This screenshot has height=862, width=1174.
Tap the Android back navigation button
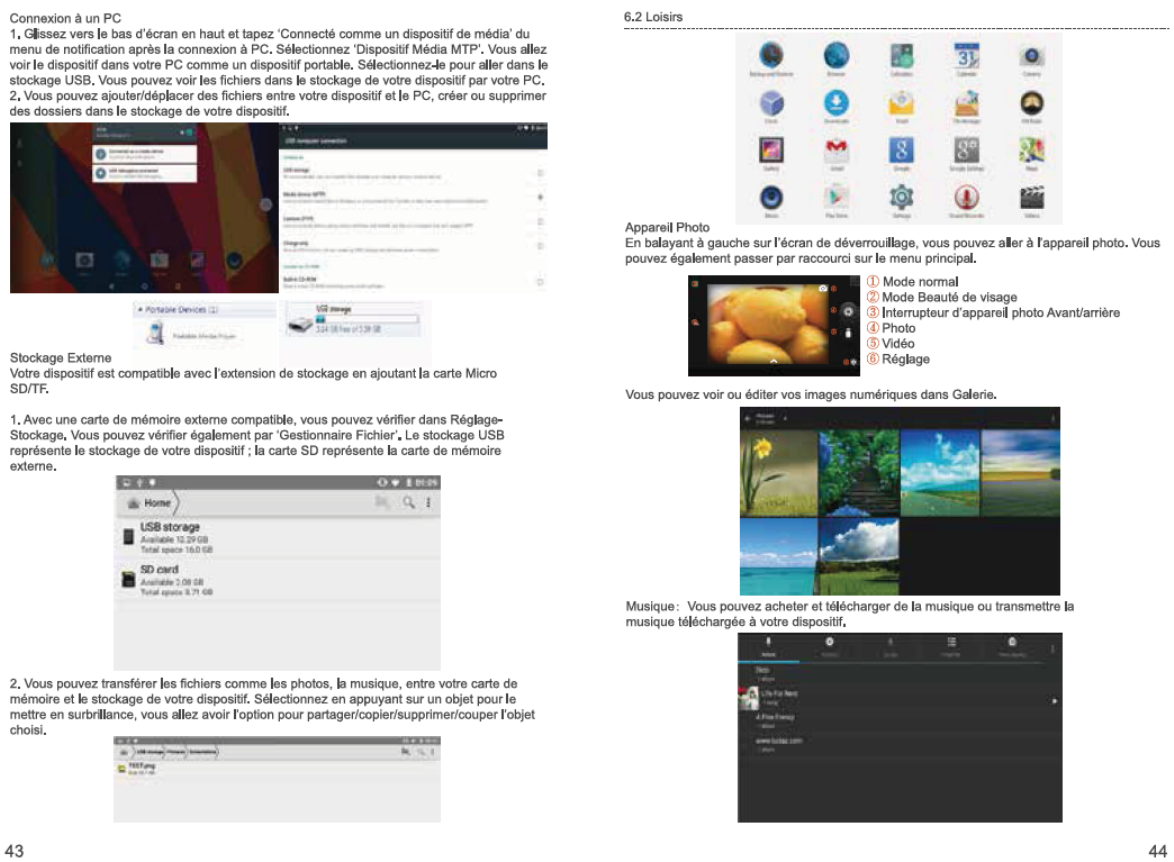click(x=113, y=286)
